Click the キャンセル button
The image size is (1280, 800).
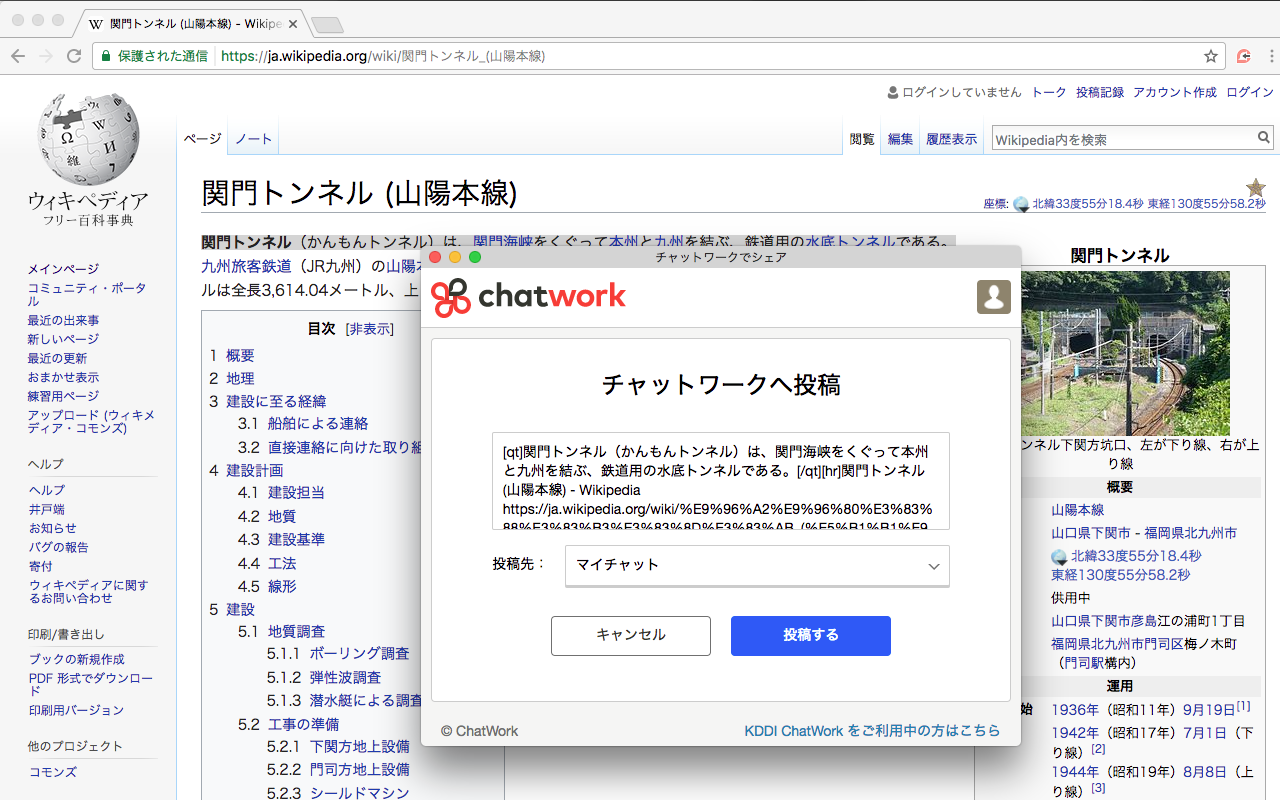[x=631, y=635]
